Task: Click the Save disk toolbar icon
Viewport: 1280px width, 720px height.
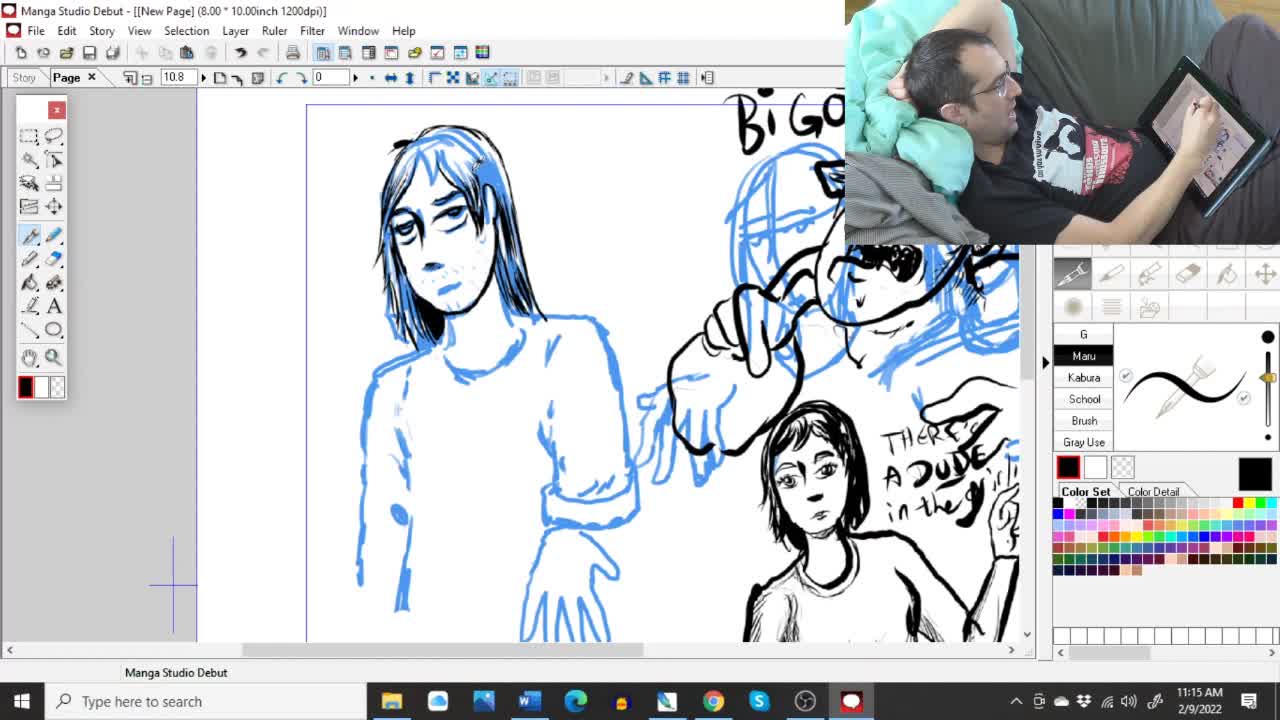Action: coord(89,52)
